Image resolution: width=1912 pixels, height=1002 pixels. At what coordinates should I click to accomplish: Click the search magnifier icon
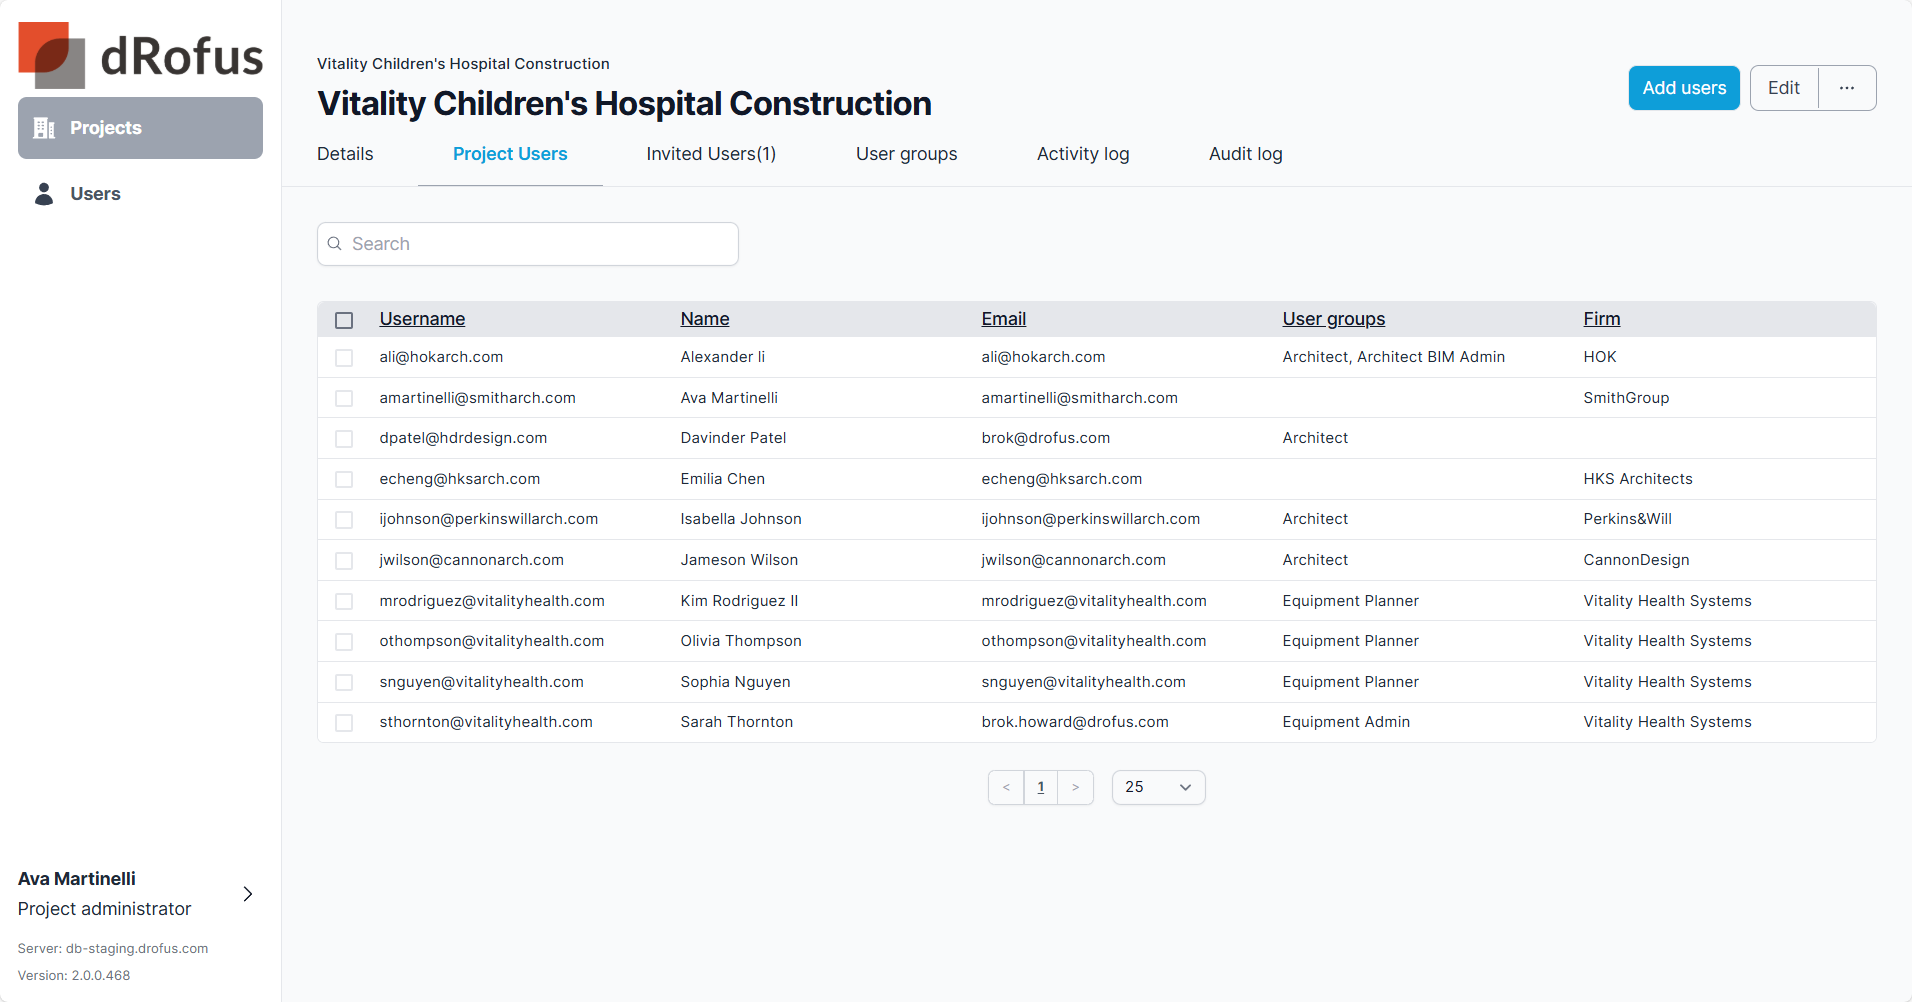(x=335, y=244)
